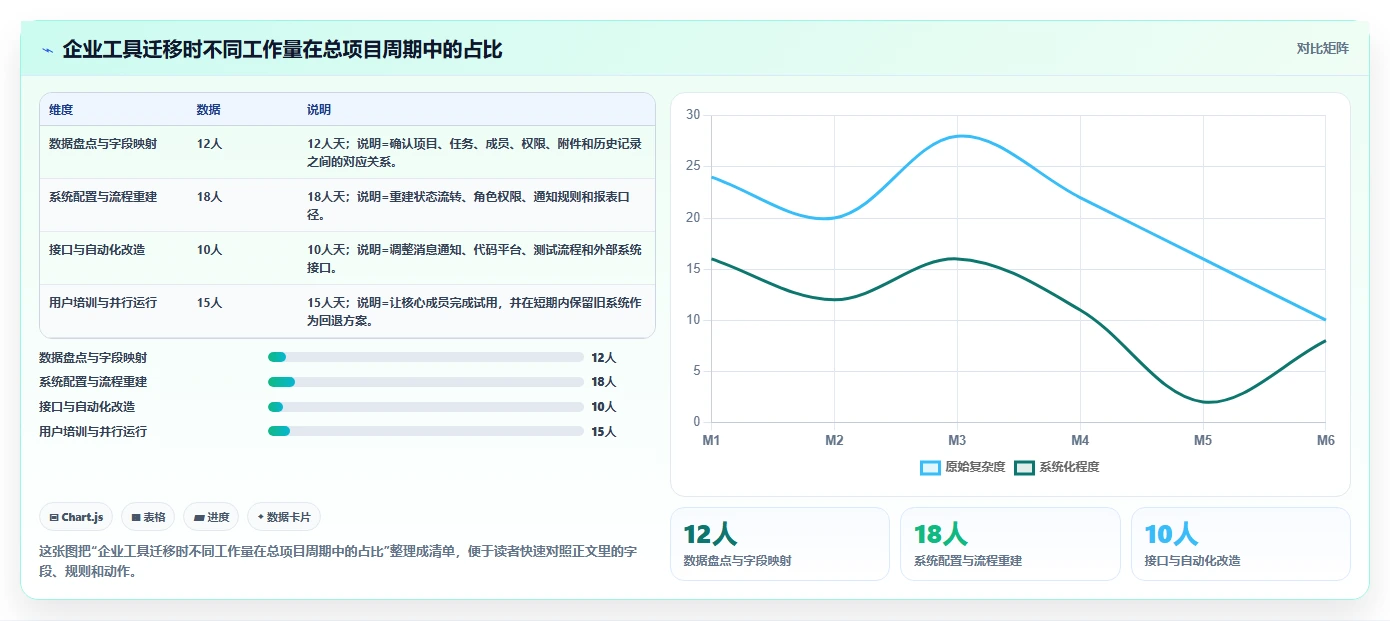
Task: Click the 数据 column header
Action: 209,110
